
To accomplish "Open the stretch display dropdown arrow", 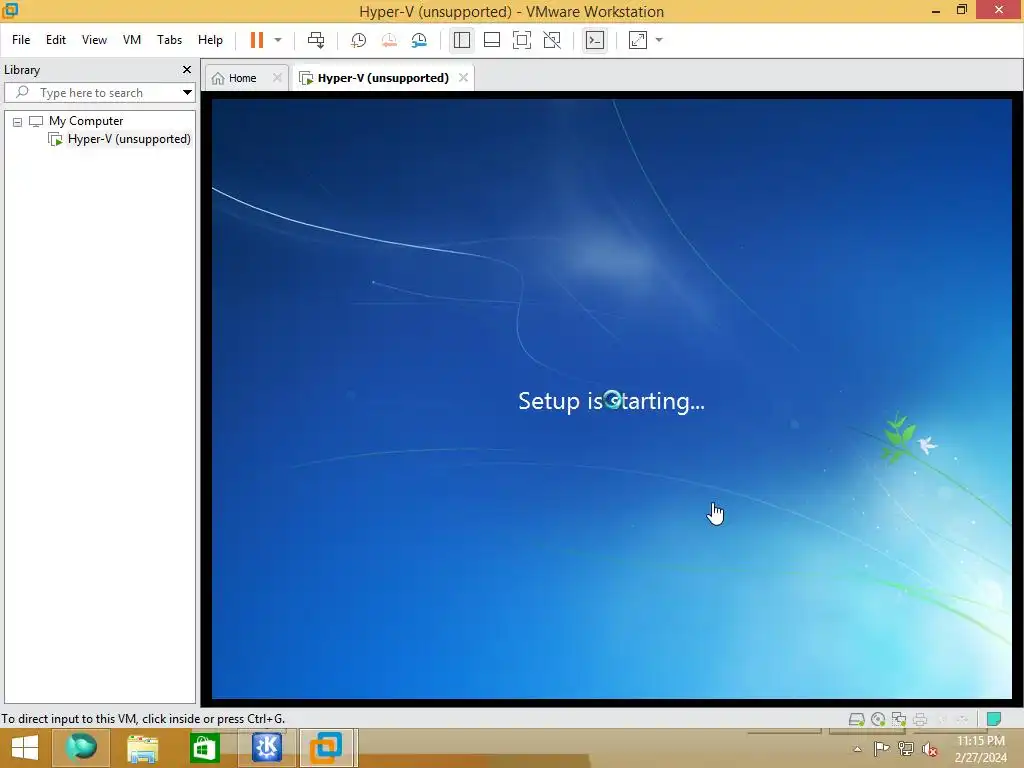I will (659, 40).
